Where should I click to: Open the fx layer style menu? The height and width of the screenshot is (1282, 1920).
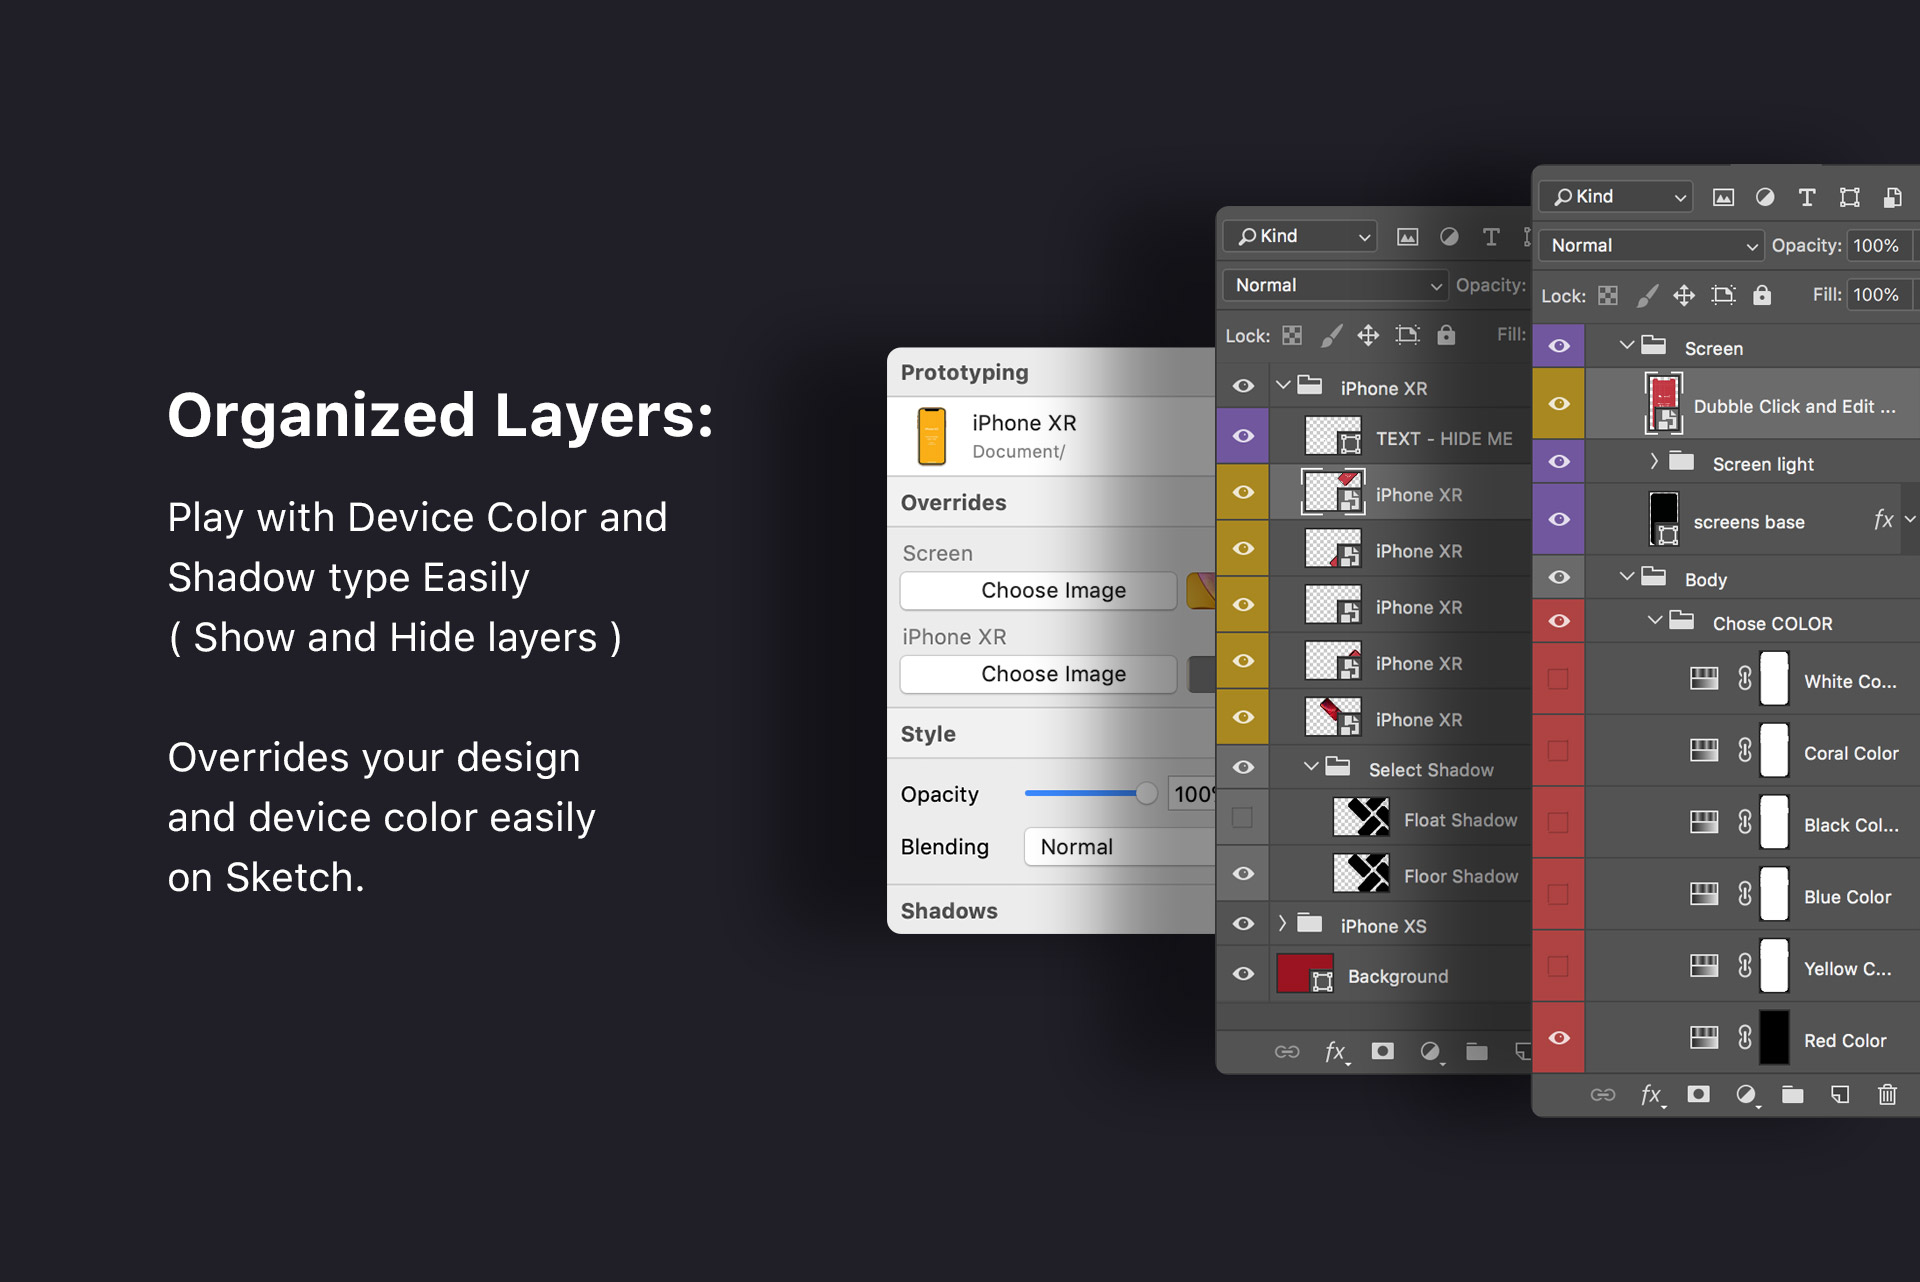pos(1652,1094)
